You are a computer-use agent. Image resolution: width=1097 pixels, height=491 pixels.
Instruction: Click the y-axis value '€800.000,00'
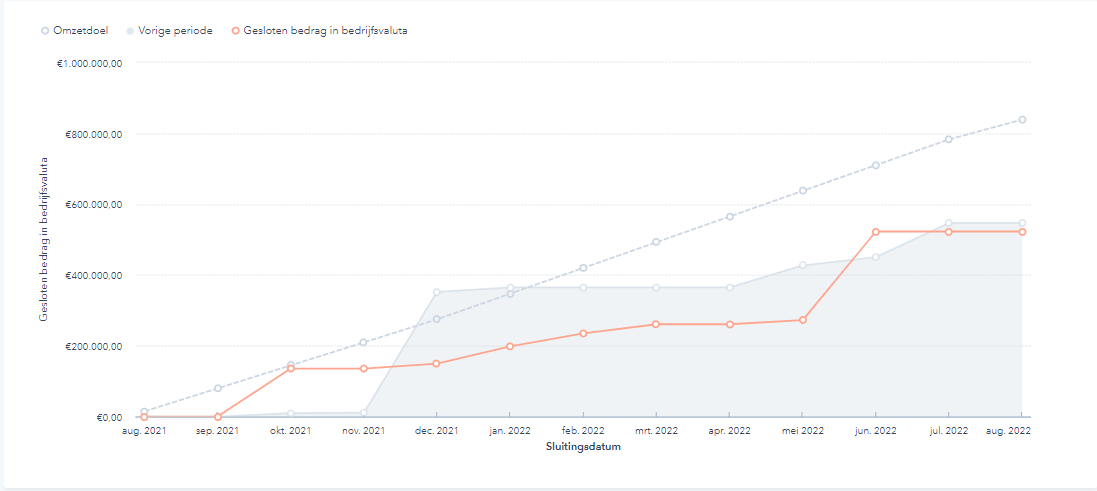pyautogui.click(x=95, y=134)
